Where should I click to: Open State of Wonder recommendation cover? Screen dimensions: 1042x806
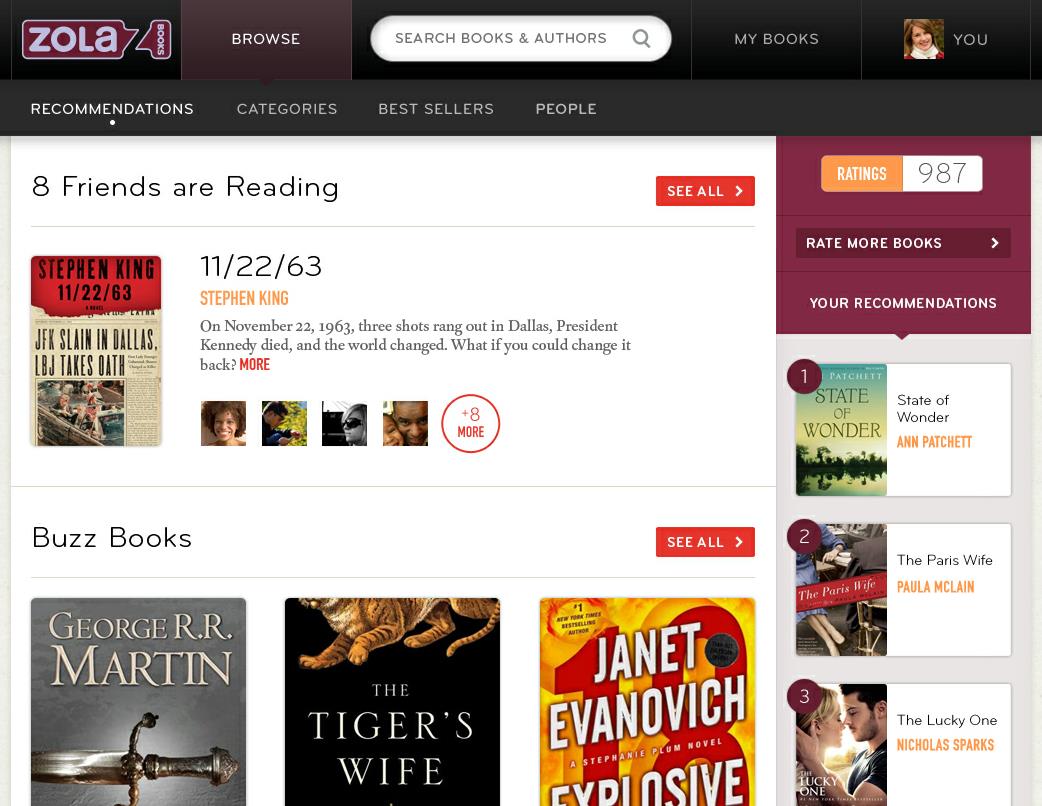[841, 430]
